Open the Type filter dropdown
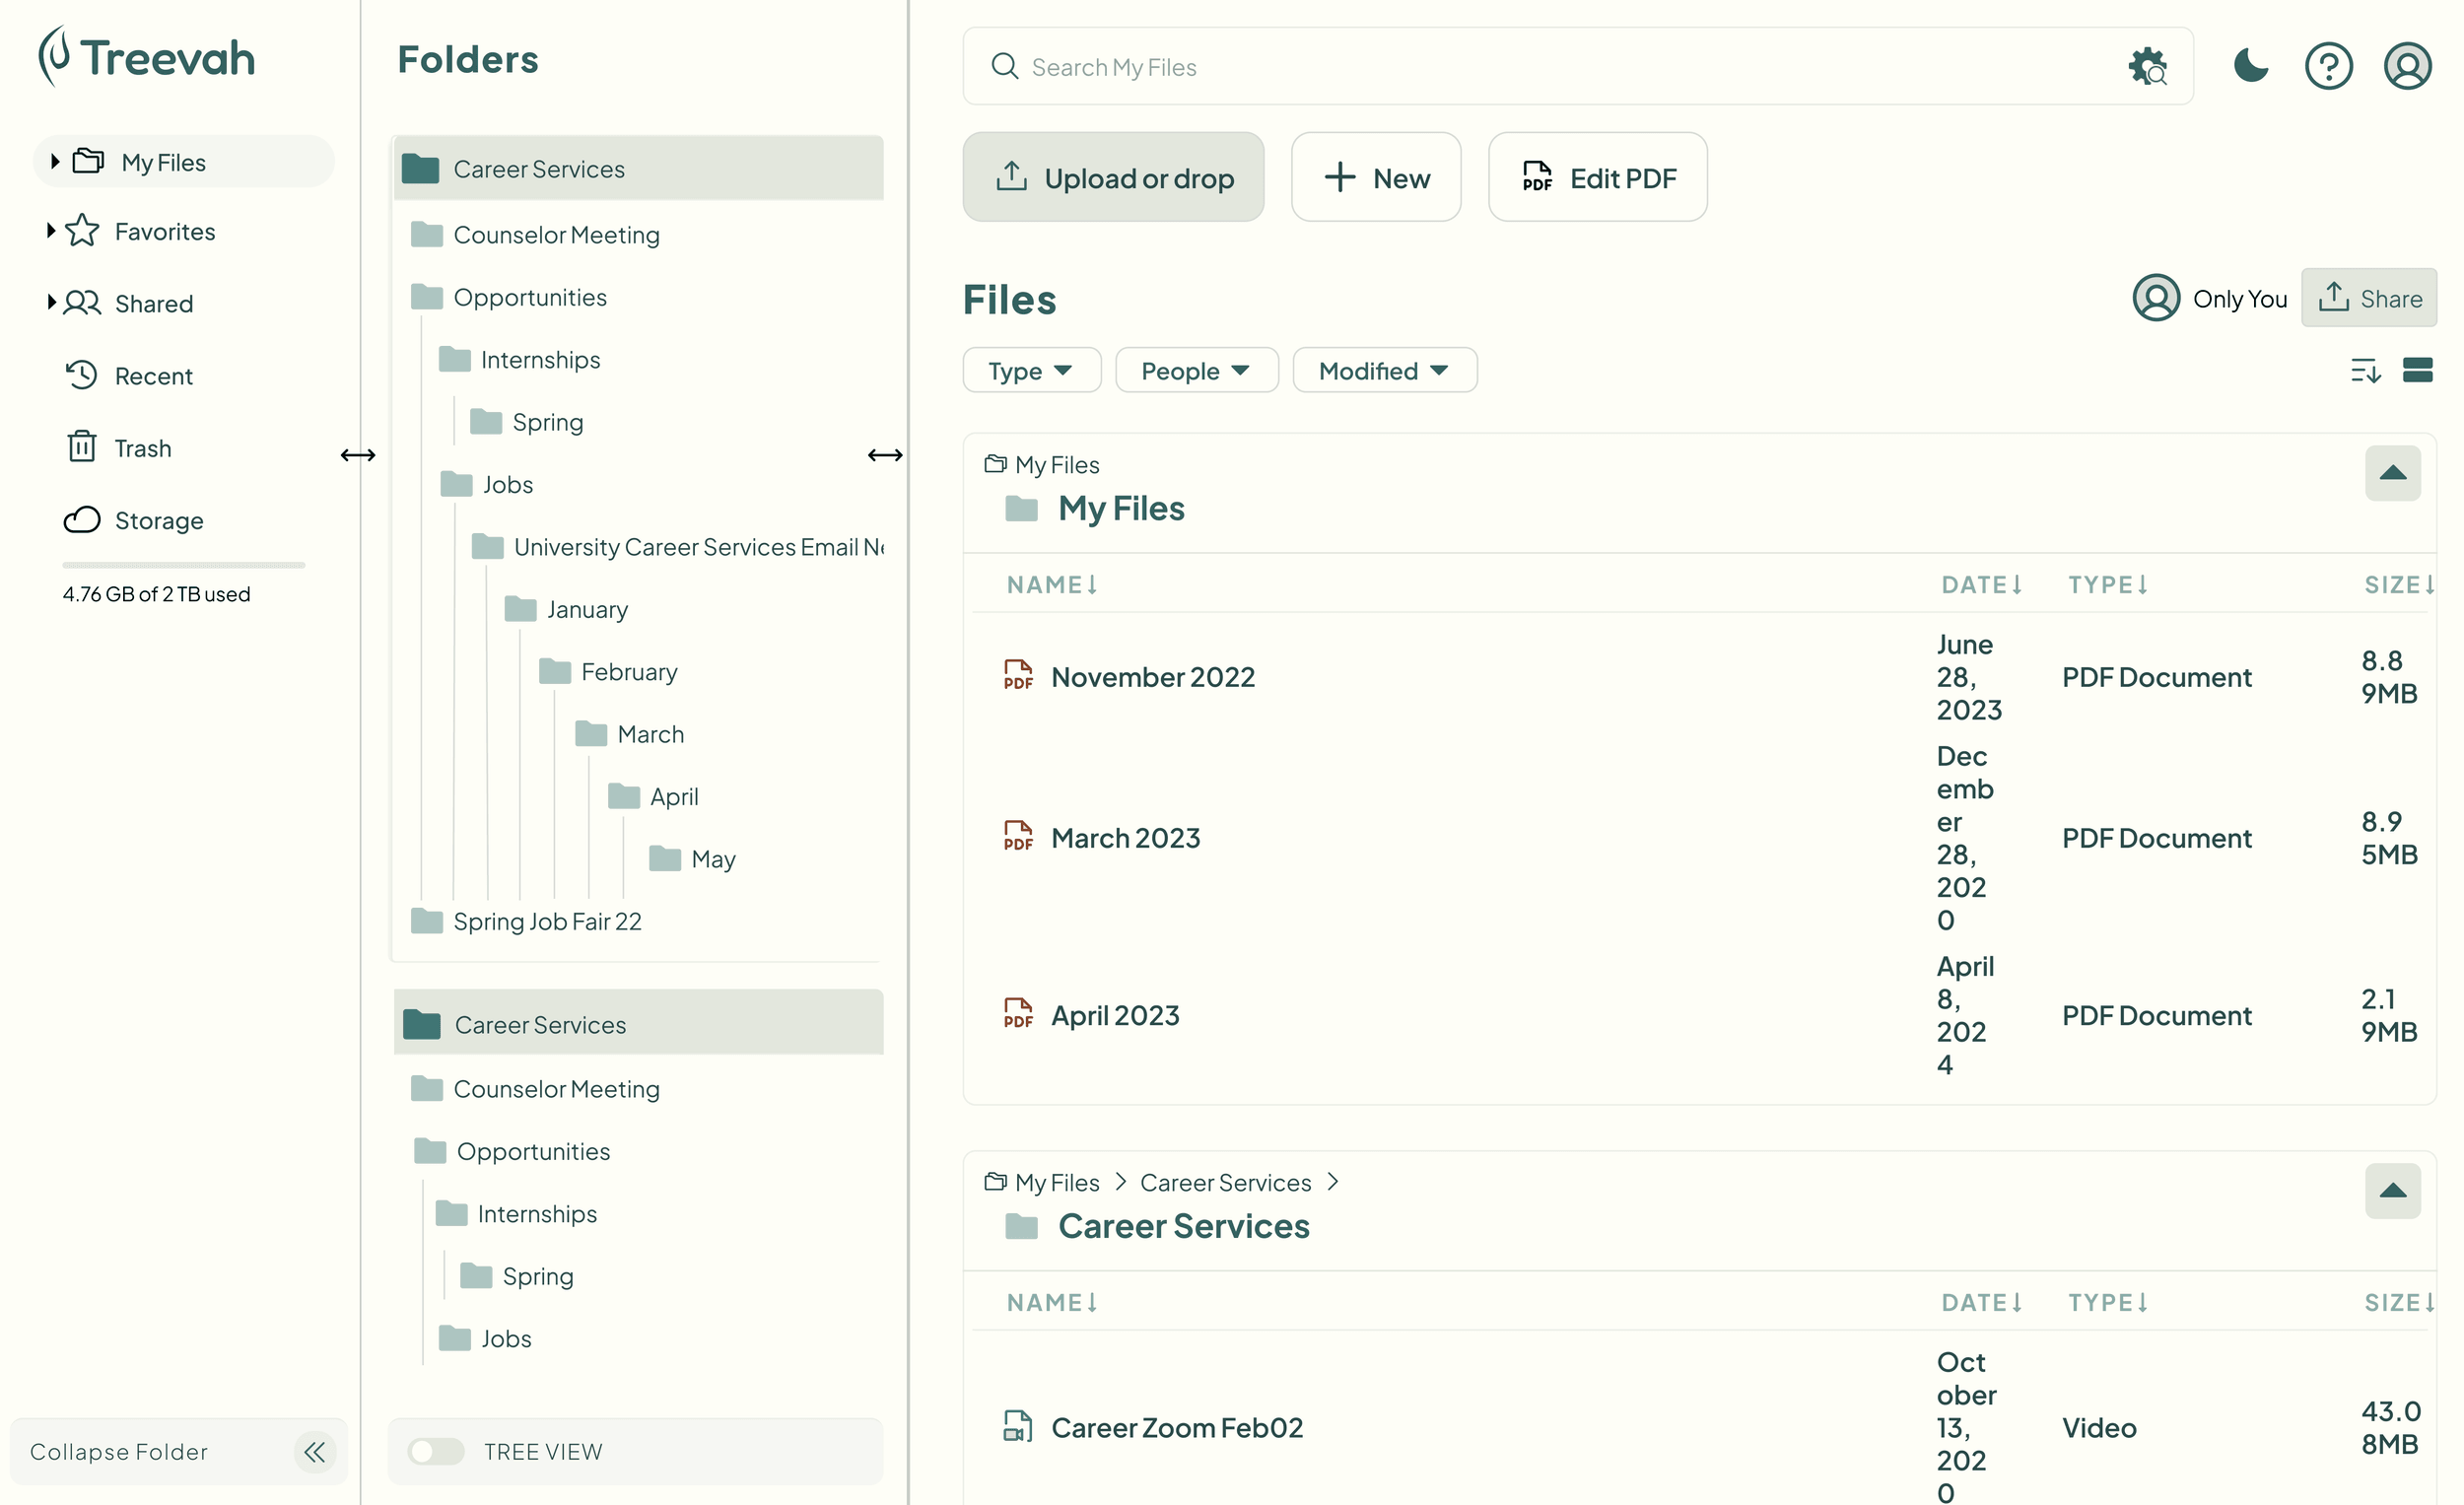The image size is (2464, 1505). pos(1031,371)
